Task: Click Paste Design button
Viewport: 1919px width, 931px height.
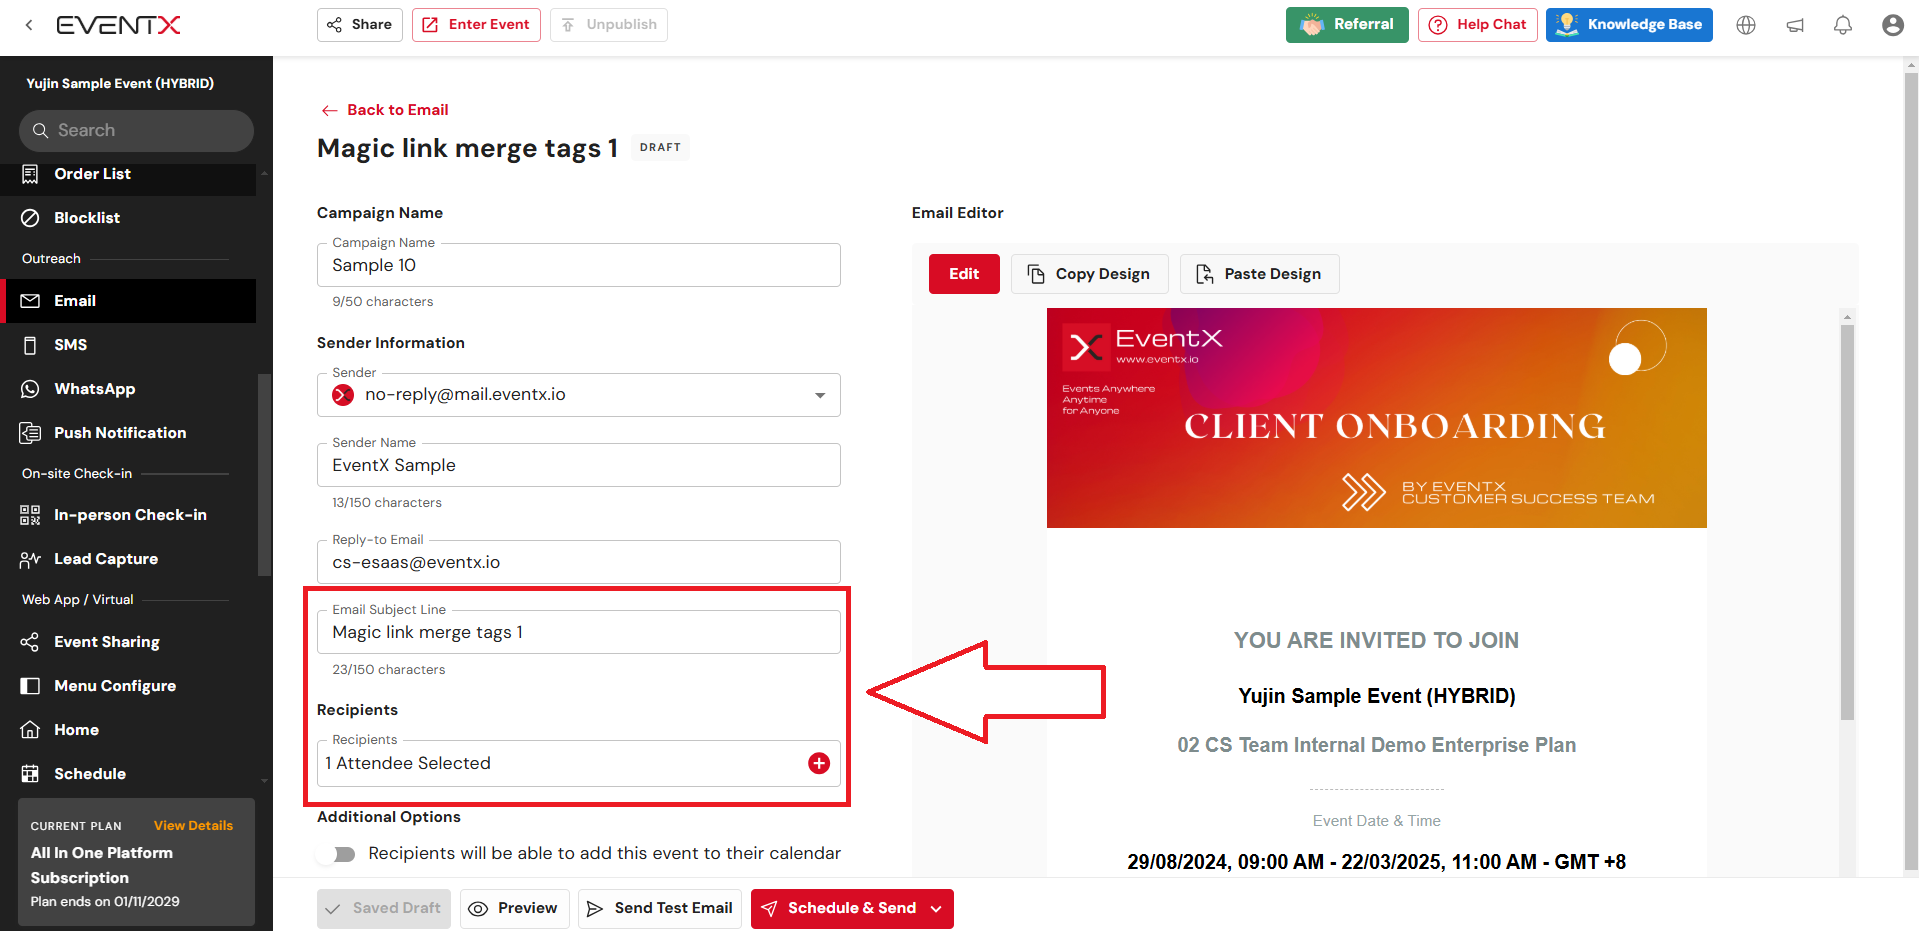Action: pos(1259,274)
